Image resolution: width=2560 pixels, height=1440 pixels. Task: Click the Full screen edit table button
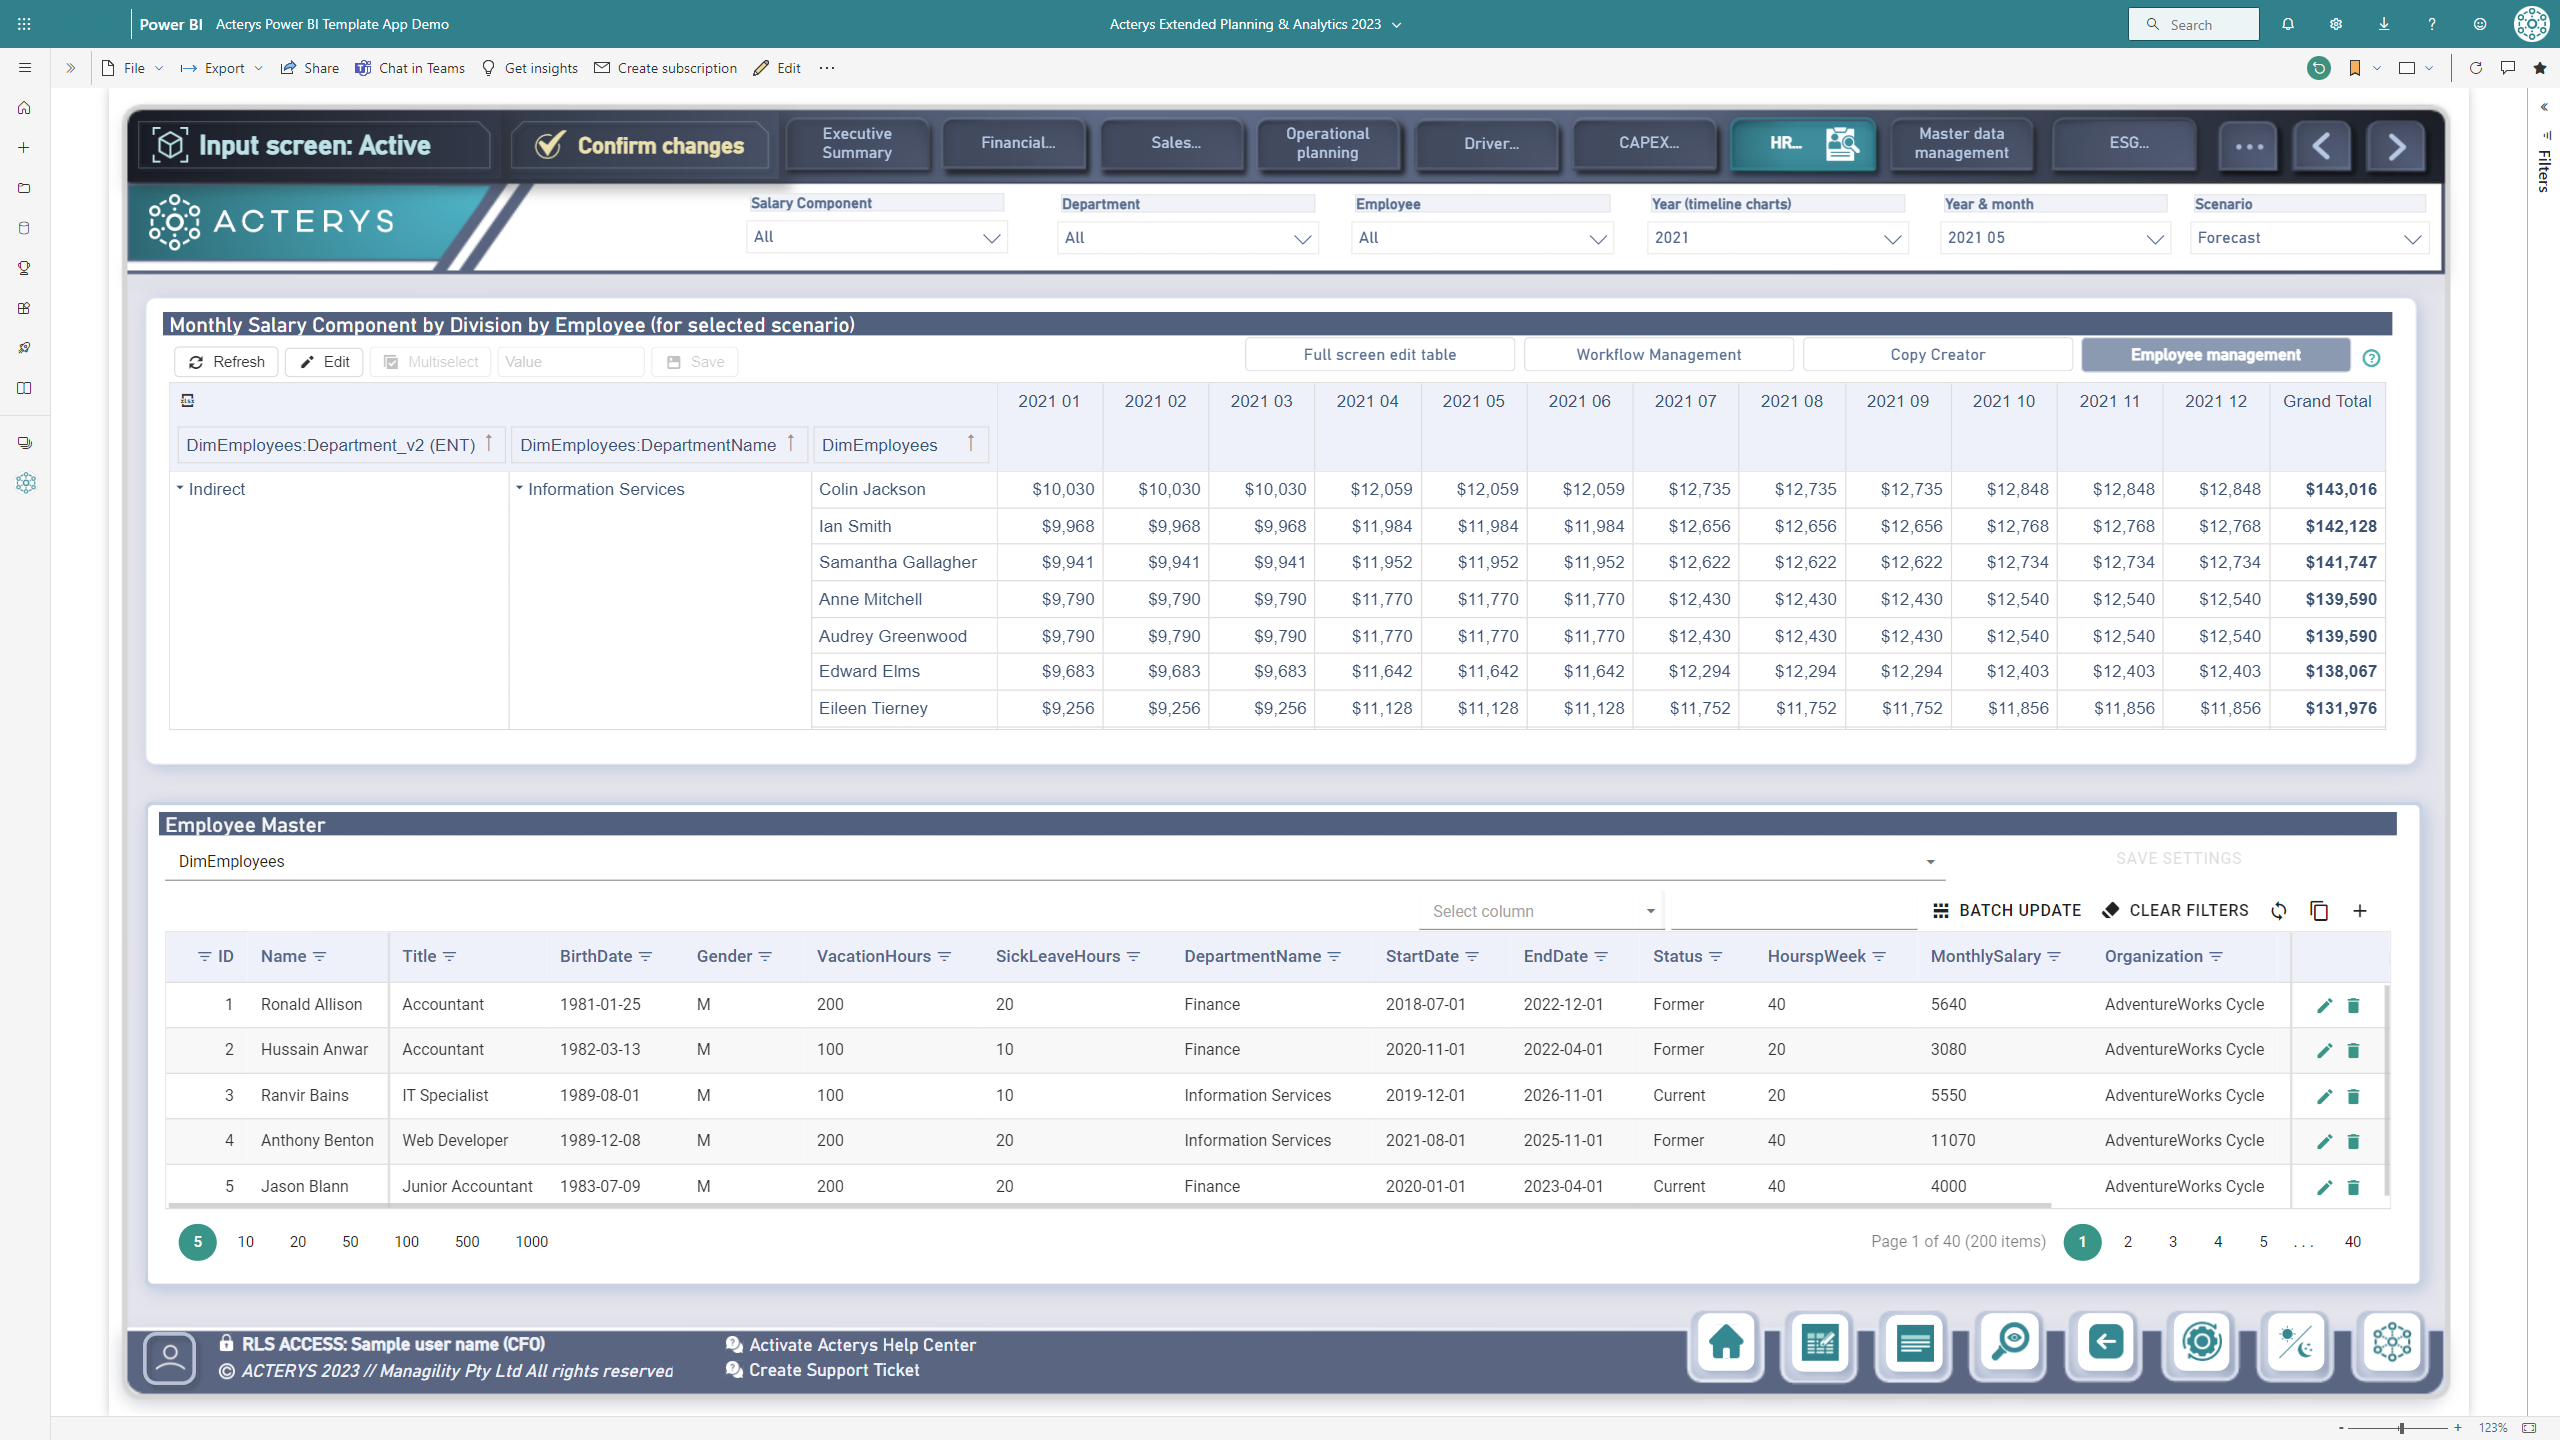pyautogui.click(x=1379, y=354)
